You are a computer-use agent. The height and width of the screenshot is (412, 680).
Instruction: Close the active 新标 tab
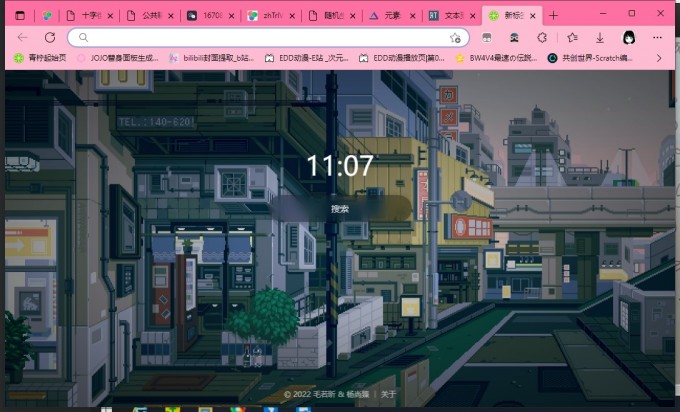click(x=533, y=16)
